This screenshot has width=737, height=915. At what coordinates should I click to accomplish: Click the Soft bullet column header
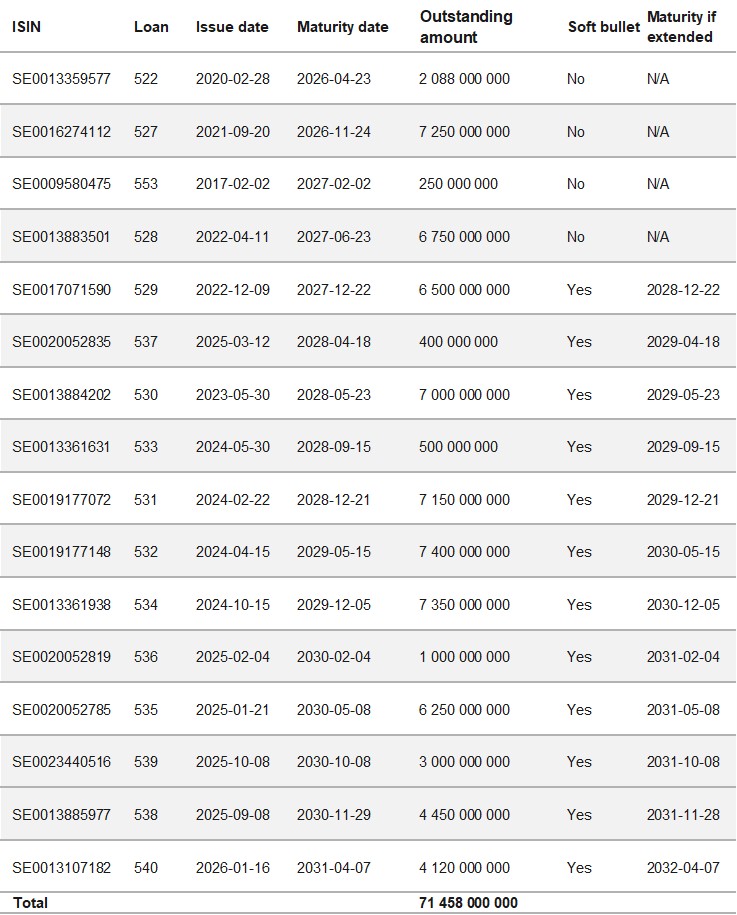tap(604, 27)
